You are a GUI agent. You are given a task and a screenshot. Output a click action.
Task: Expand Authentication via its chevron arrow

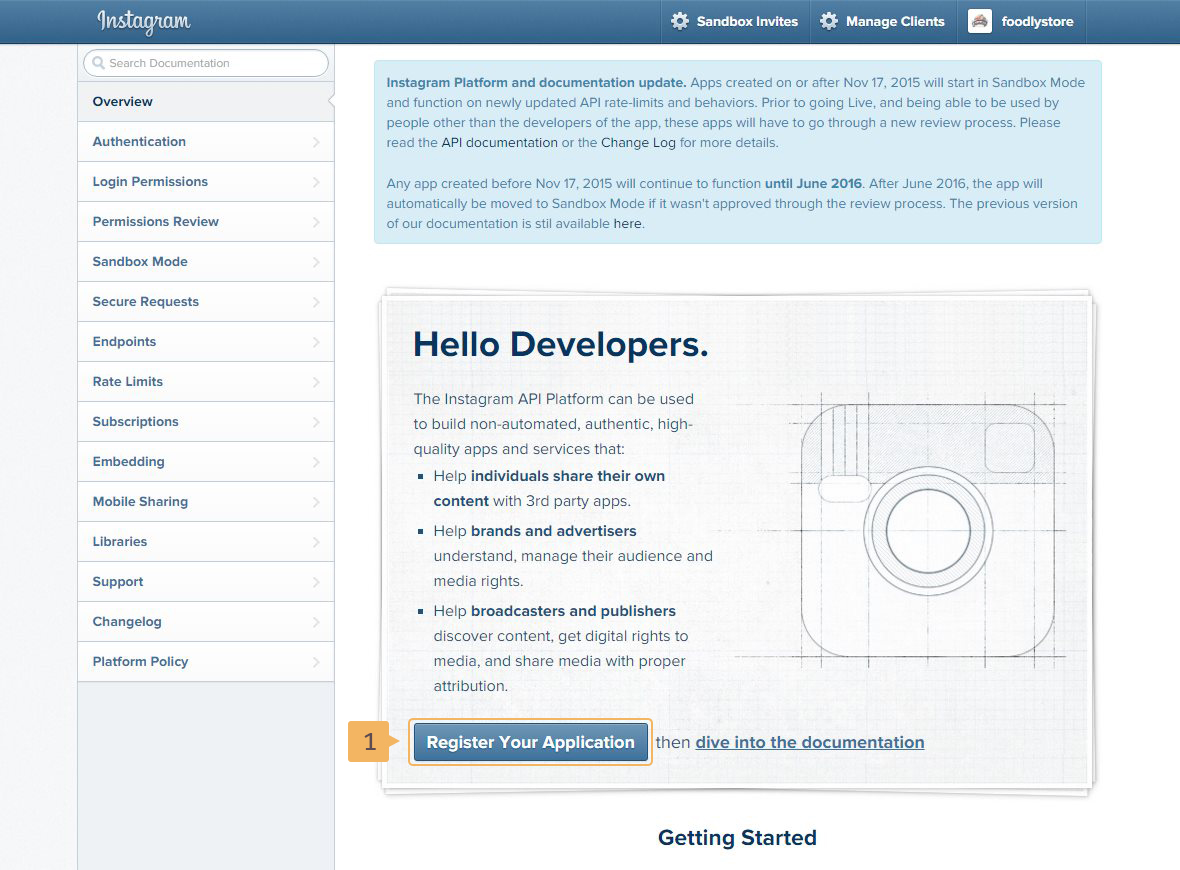point(316,142)
